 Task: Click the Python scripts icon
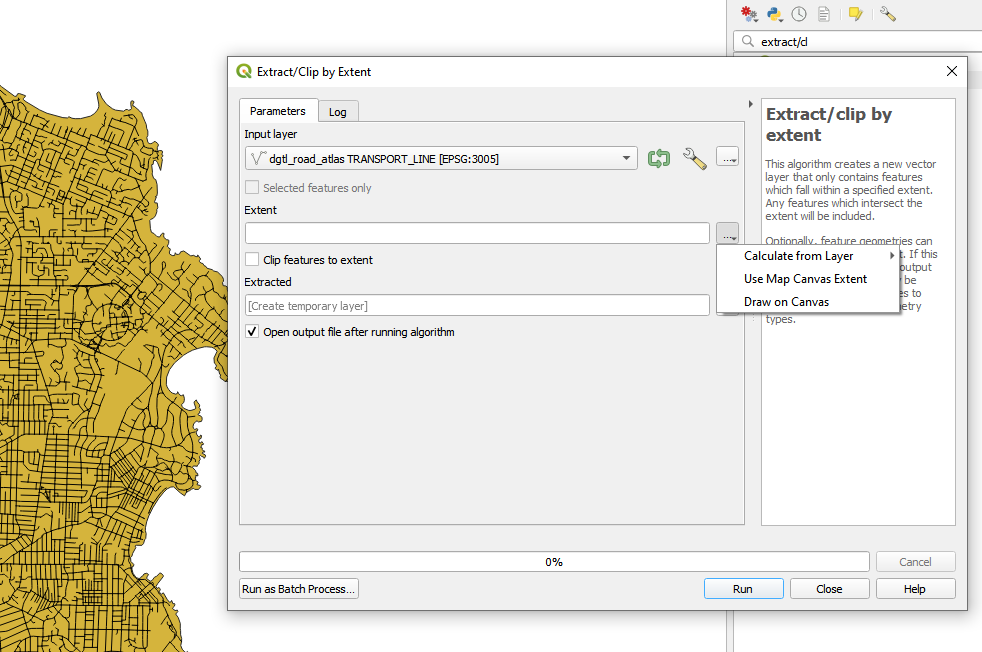(x=775, y=14)
